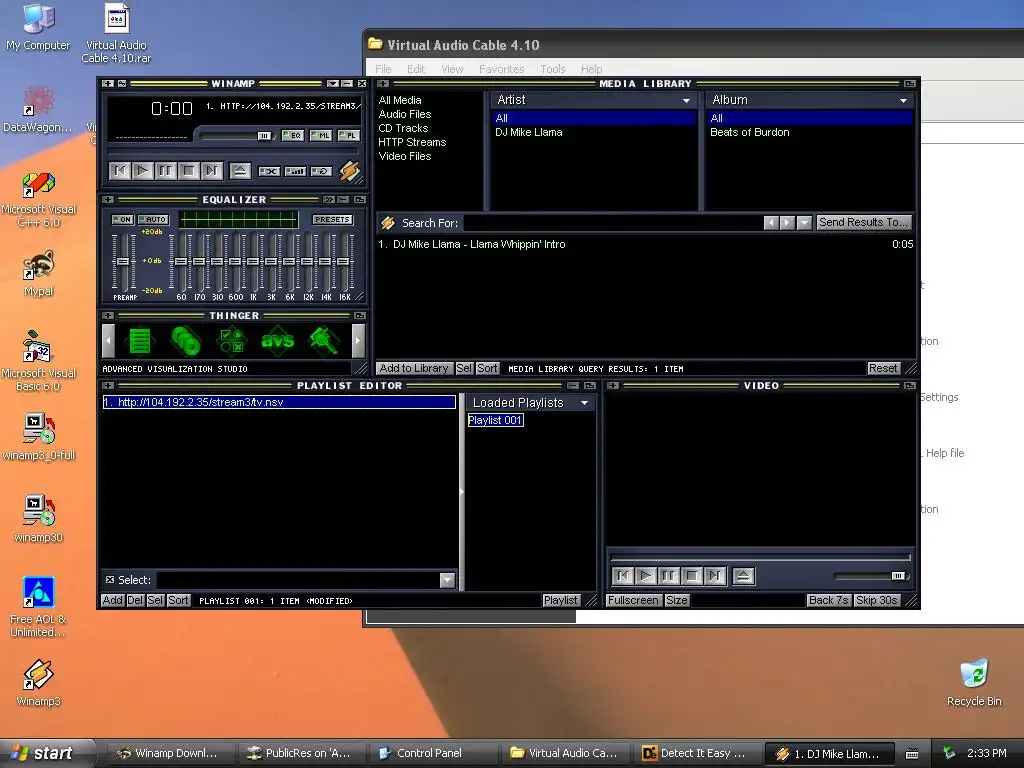Image resolution: width=1024 pixels, height=768 pixels.
Task: Turn the equalizer ON button
Action: (x=123, y=219)
